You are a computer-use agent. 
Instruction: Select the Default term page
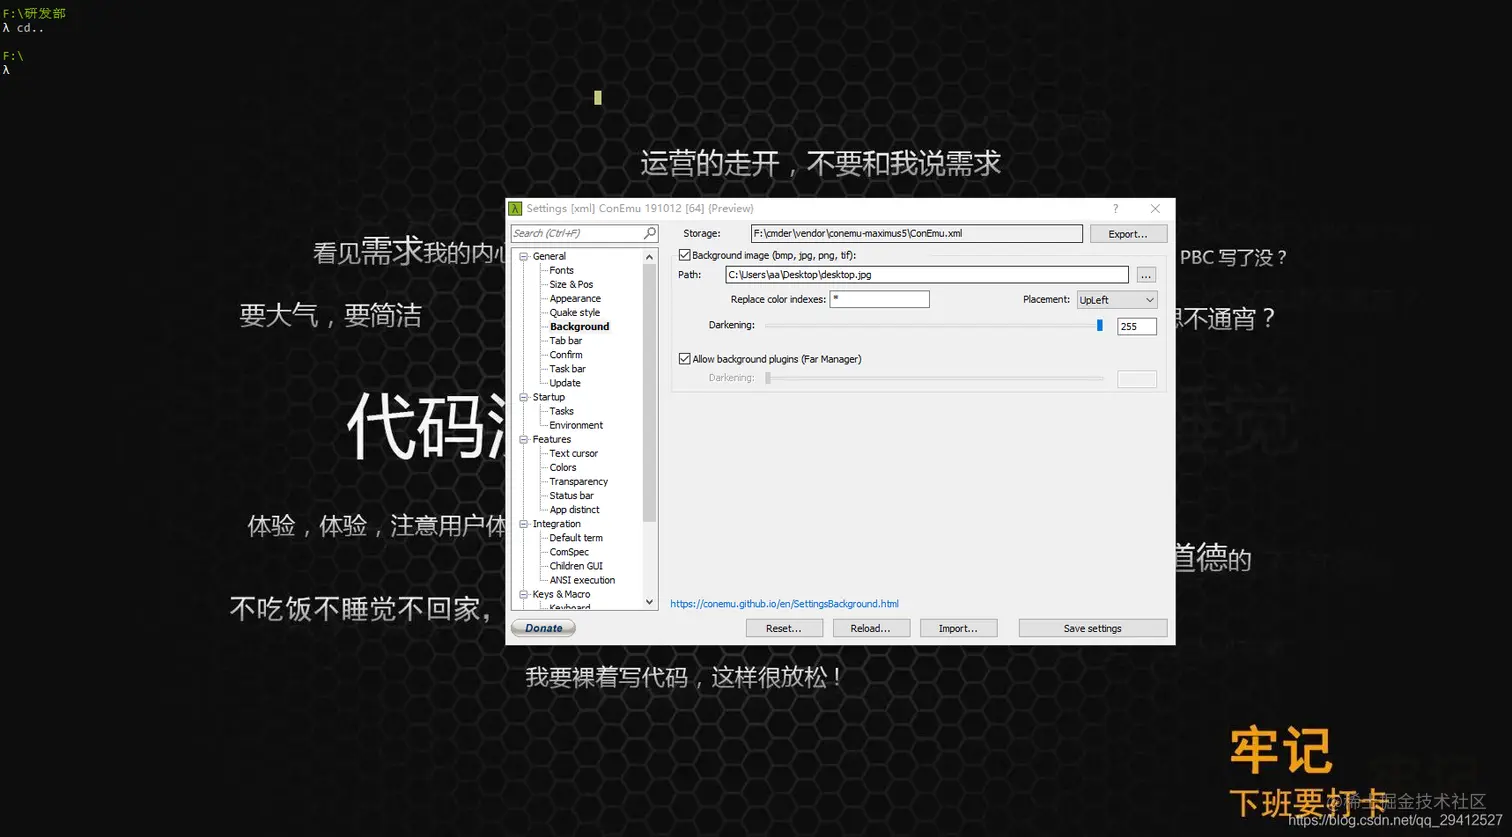coord(576,538)
